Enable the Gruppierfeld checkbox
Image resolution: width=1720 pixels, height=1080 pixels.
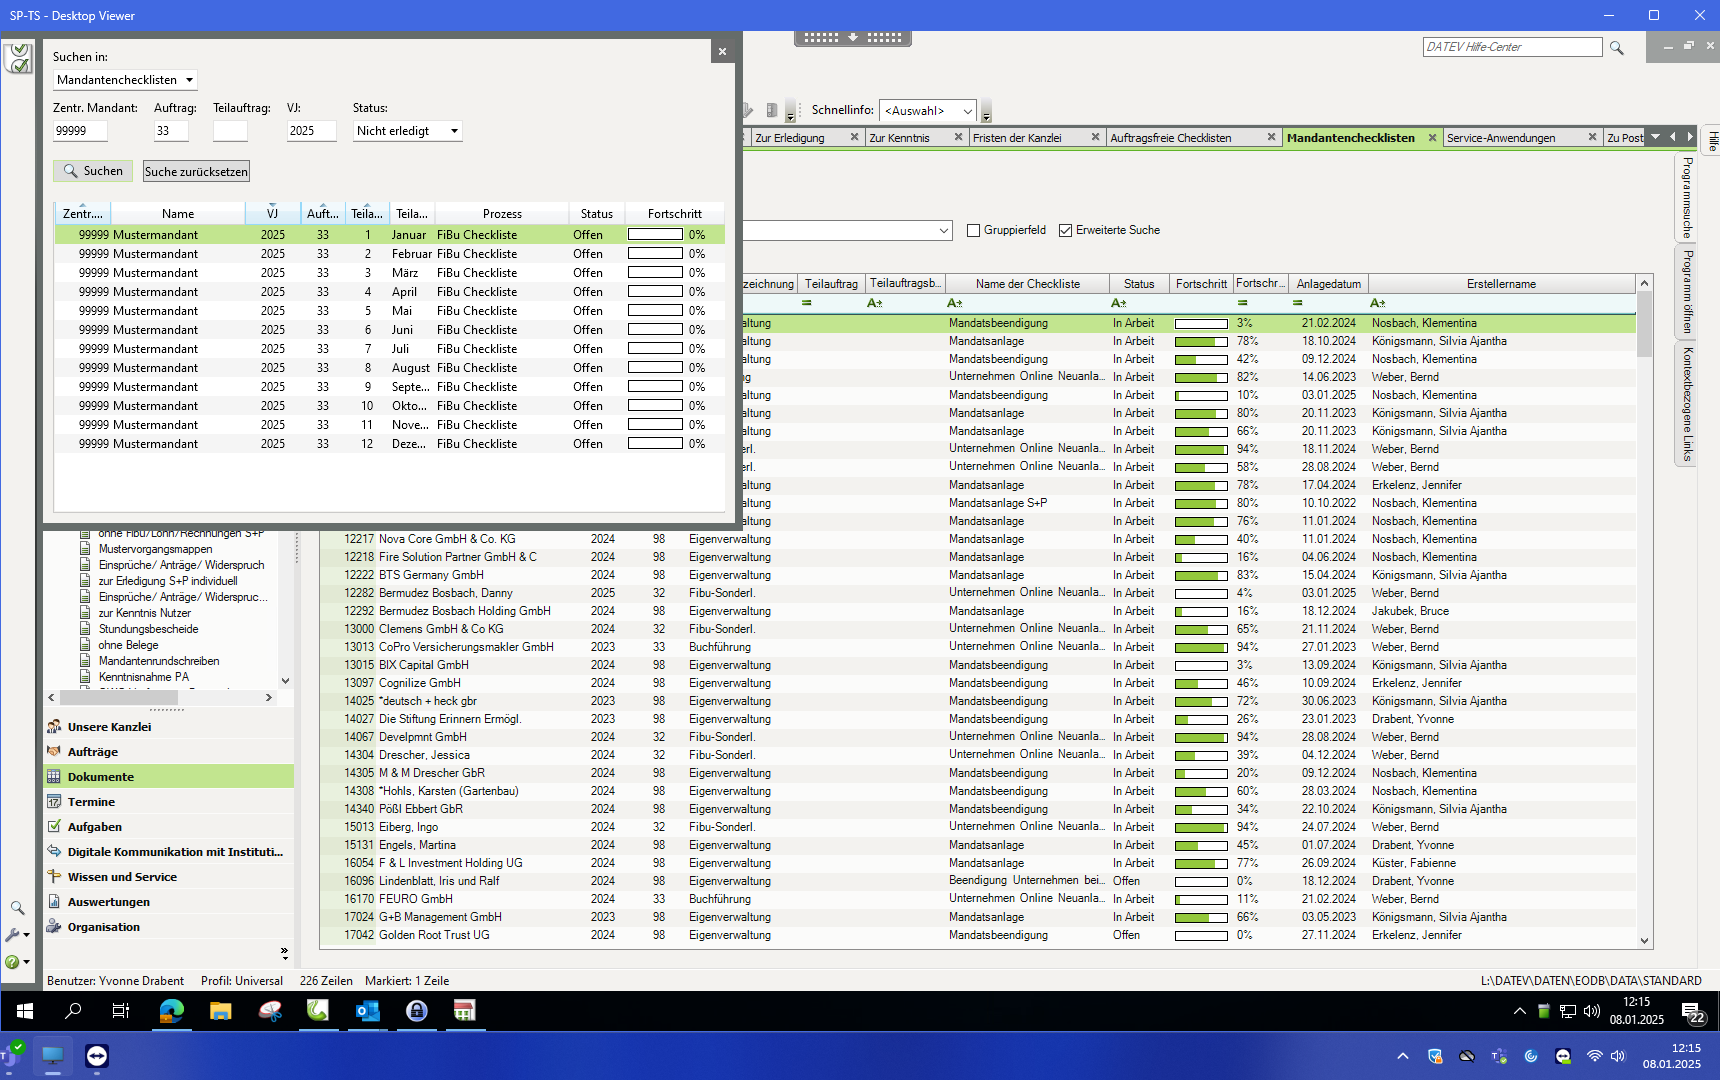click(x=973, y=231)
